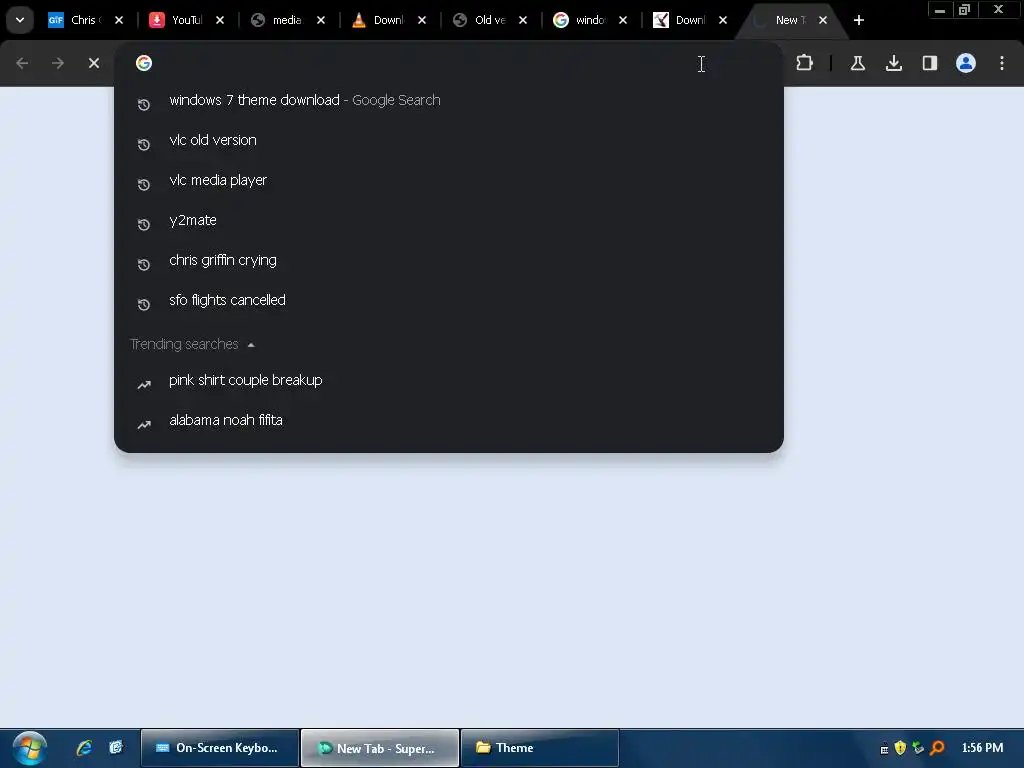This screenshot has height=768, width=1024.
Task: Select suggestion vlc media player
Action: click(449, 180)
